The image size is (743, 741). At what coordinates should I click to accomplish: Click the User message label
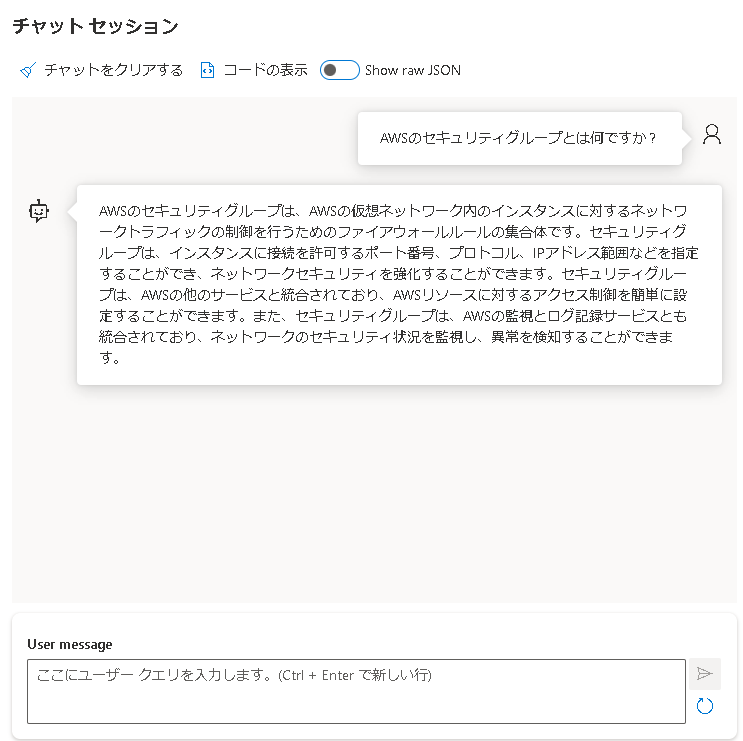click(x=70, y=644)
